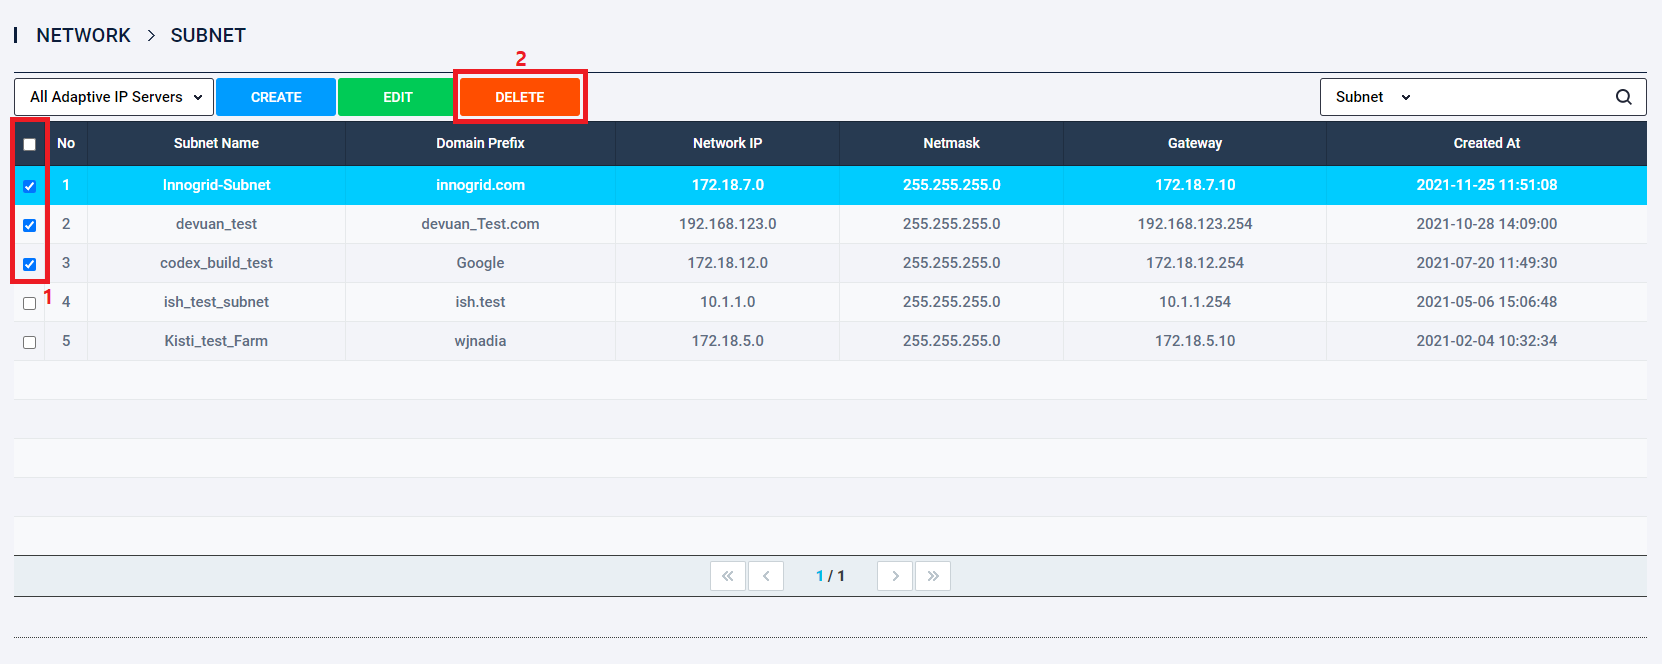Screen dimensions: 1662x664
Task: Click the No column header
Action: [66, 143]
